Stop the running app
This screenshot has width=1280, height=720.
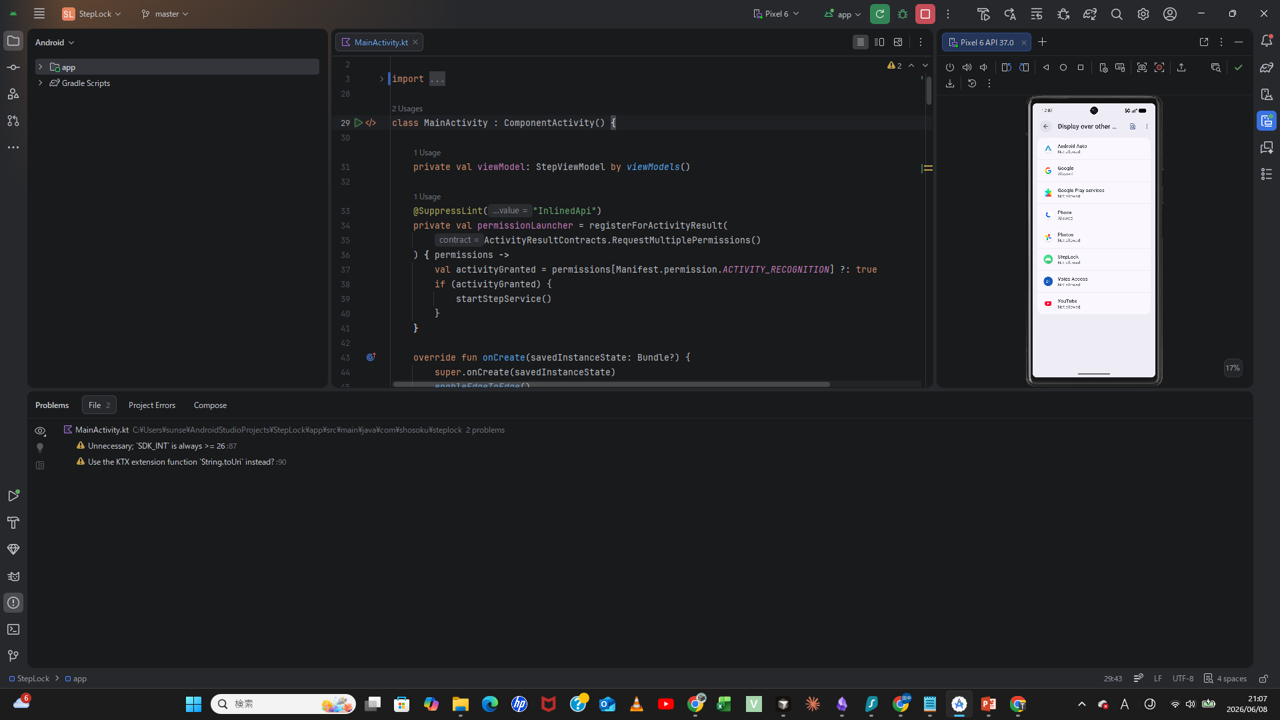(926, 14)
